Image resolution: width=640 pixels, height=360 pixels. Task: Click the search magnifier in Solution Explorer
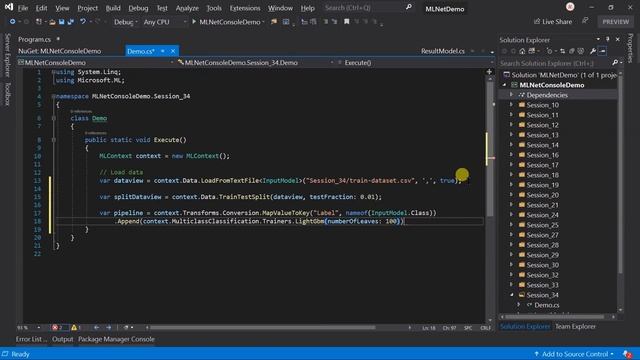point(615,62)
